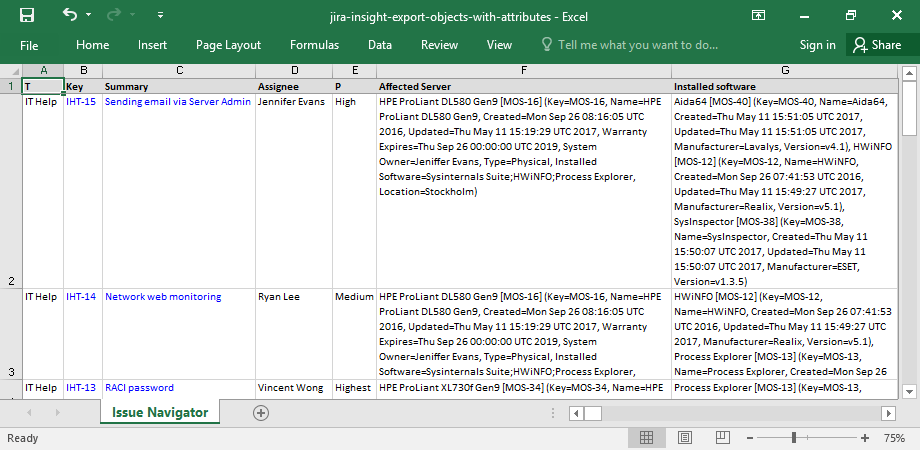The width and height of the screenshot is (920, 450).
Task: Select the 'Installed software' header cell
Action: [x=785, y=86]
